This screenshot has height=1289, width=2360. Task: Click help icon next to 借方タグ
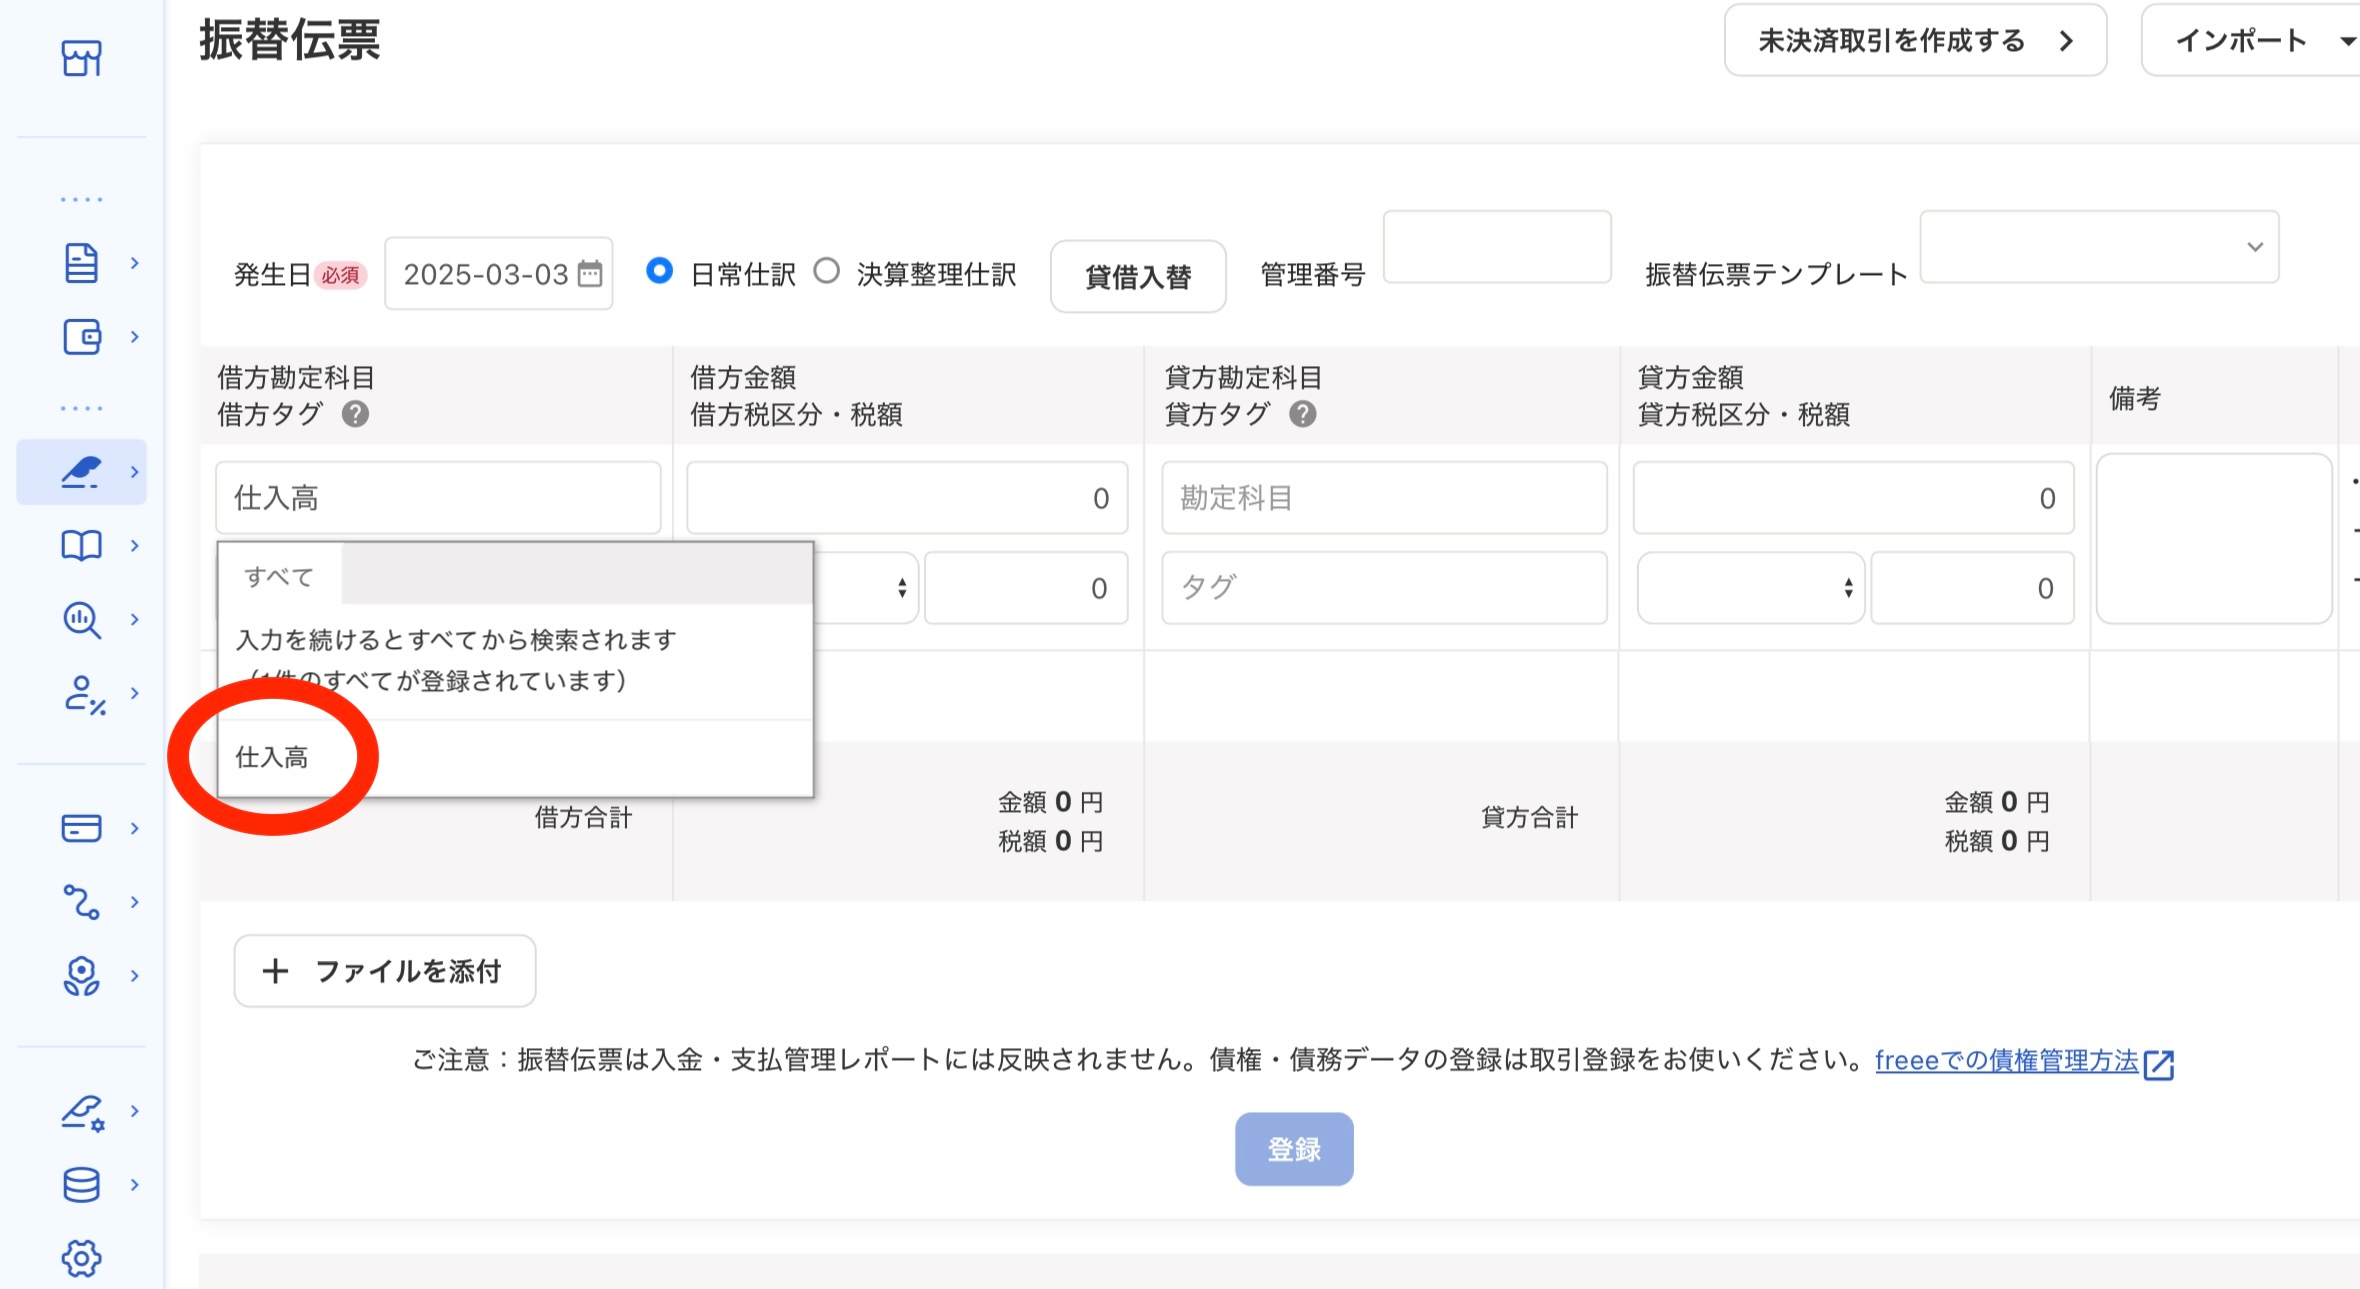355,414
